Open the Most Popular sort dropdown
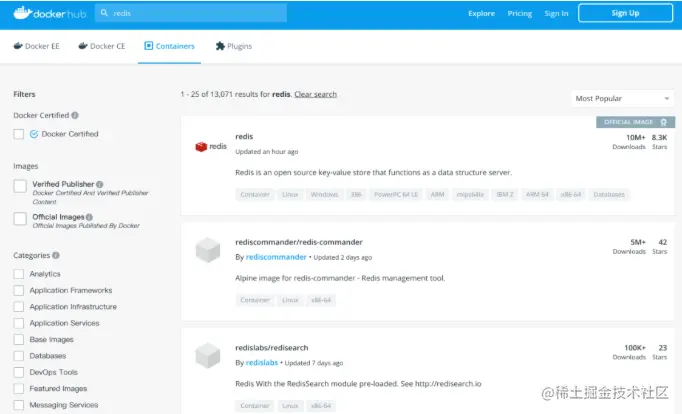Screen dimensions: 682x414 (x=622, y=99)
